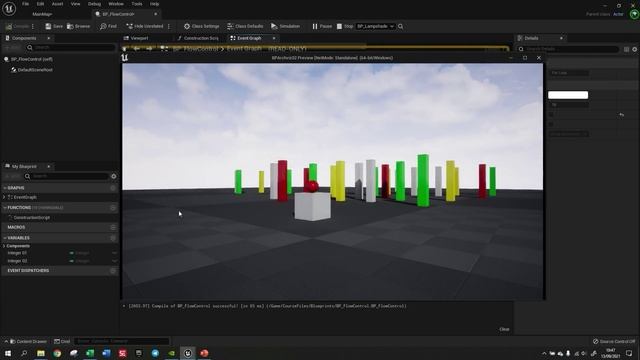Click the Simulation button

coord(285,26)
